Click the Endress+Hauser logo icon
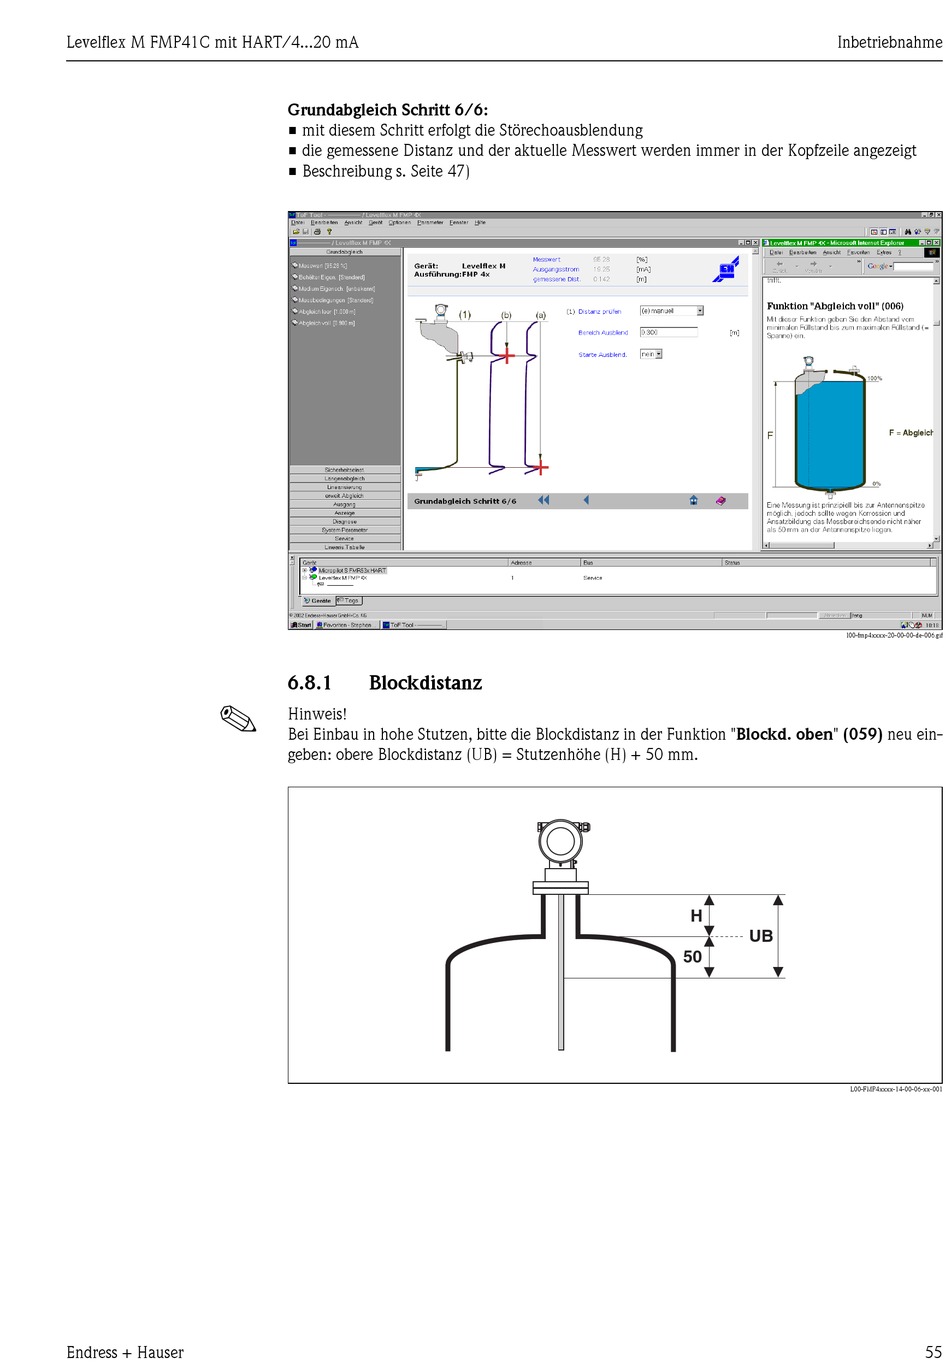The height and width of the screenshot is (1370, 950). (x=727, y=269)
